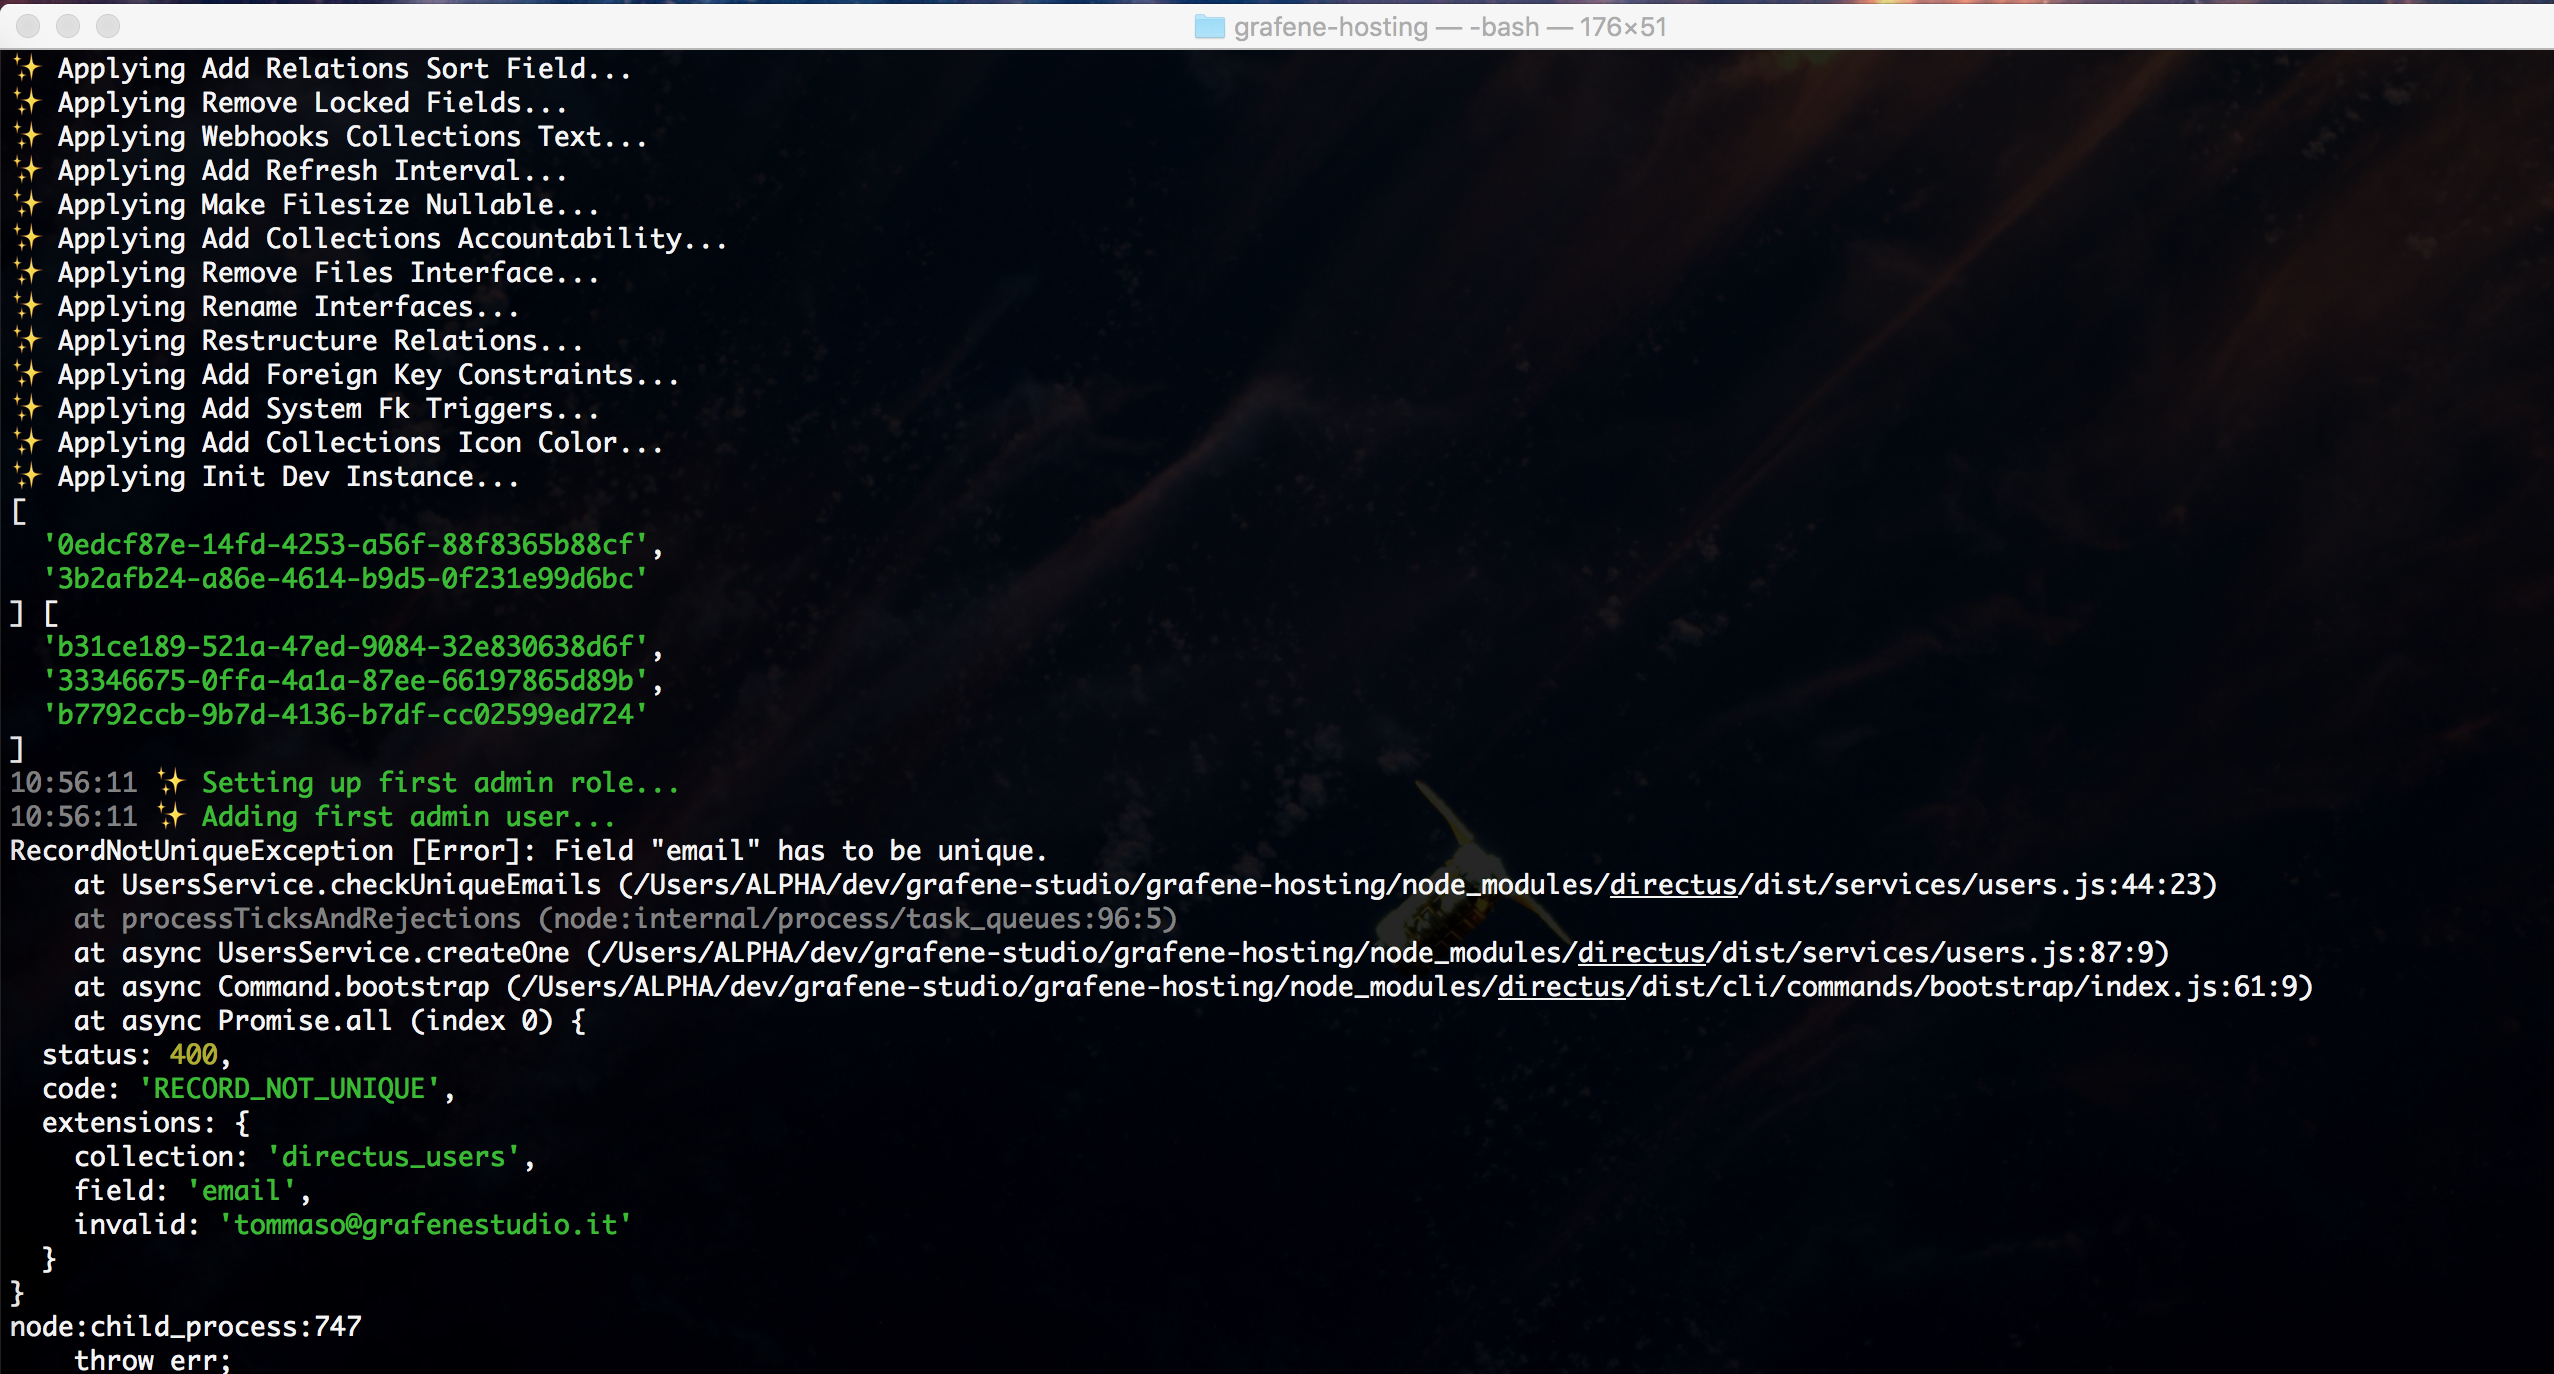Click the sparkle icon beside Add Foreign Key Constraints

pyautogui.click(x=27, y=374)
